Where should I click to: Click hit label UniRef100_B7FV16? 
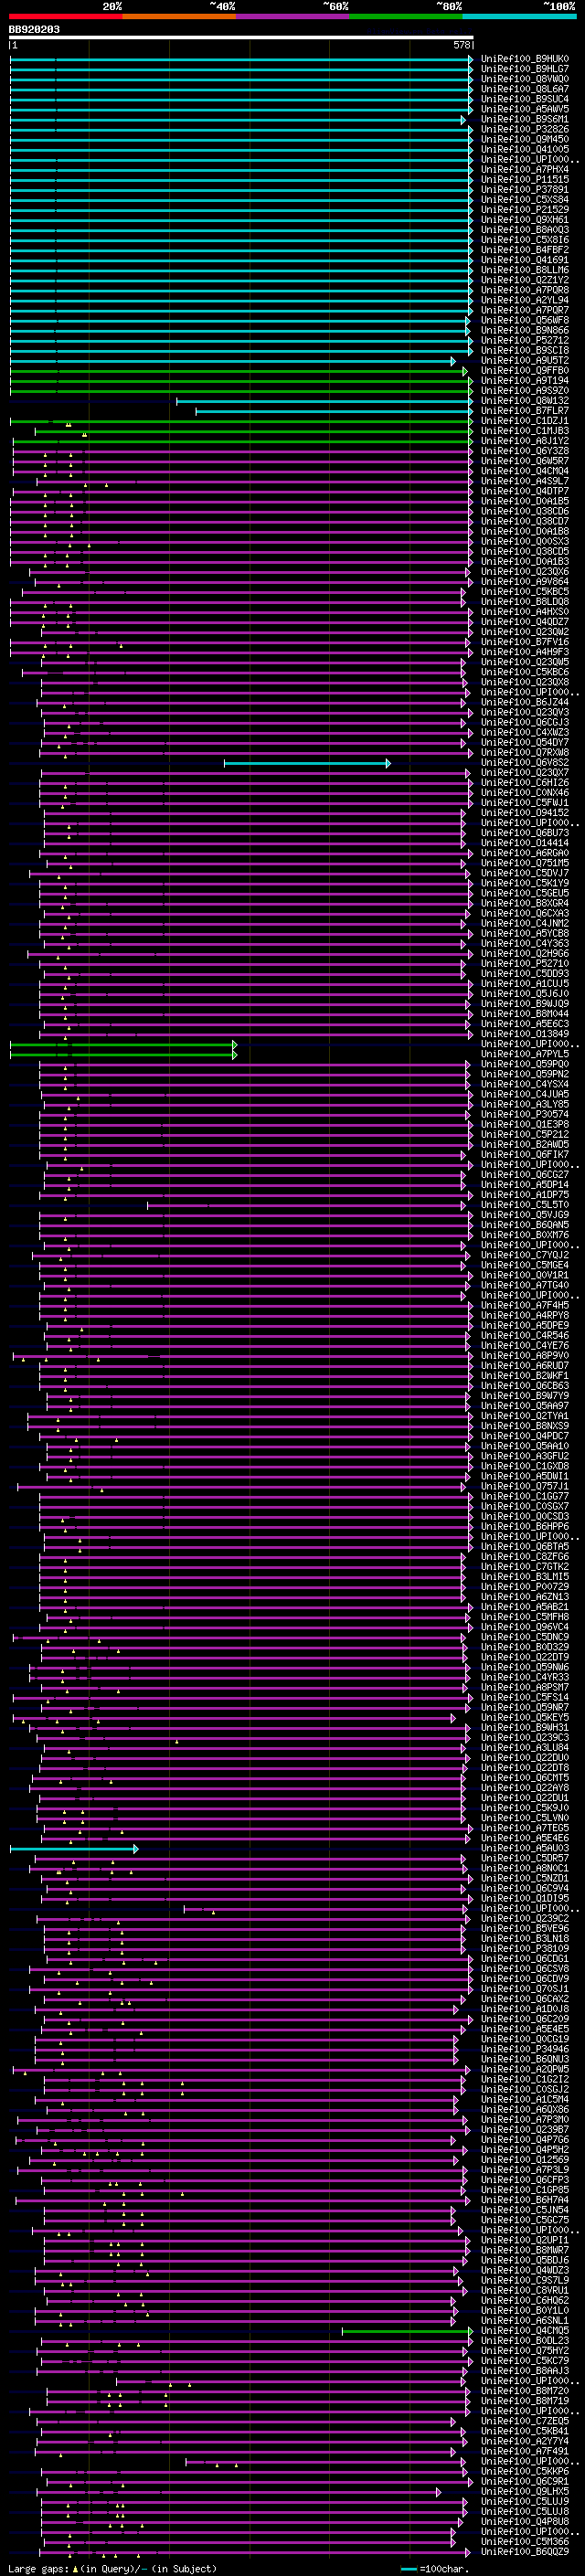[525, 642]
